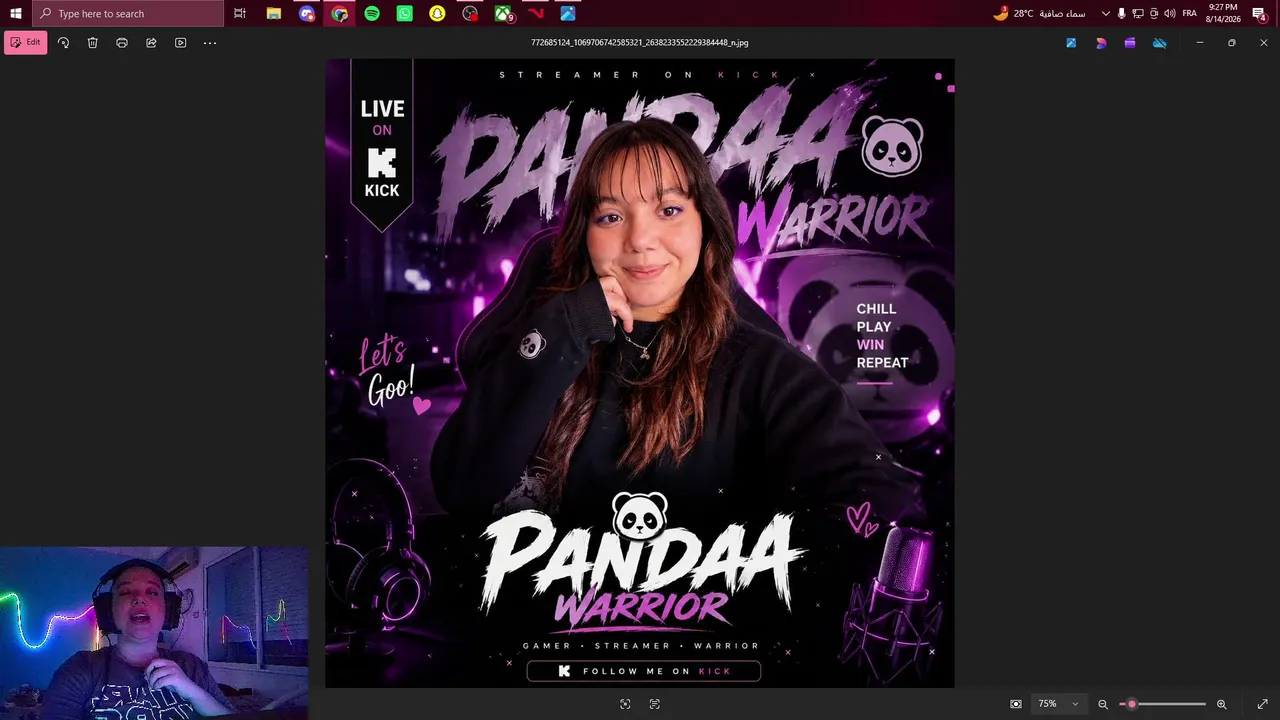
Task: Enter full screen with the expand arrows icon
Action: (1262, 704)
